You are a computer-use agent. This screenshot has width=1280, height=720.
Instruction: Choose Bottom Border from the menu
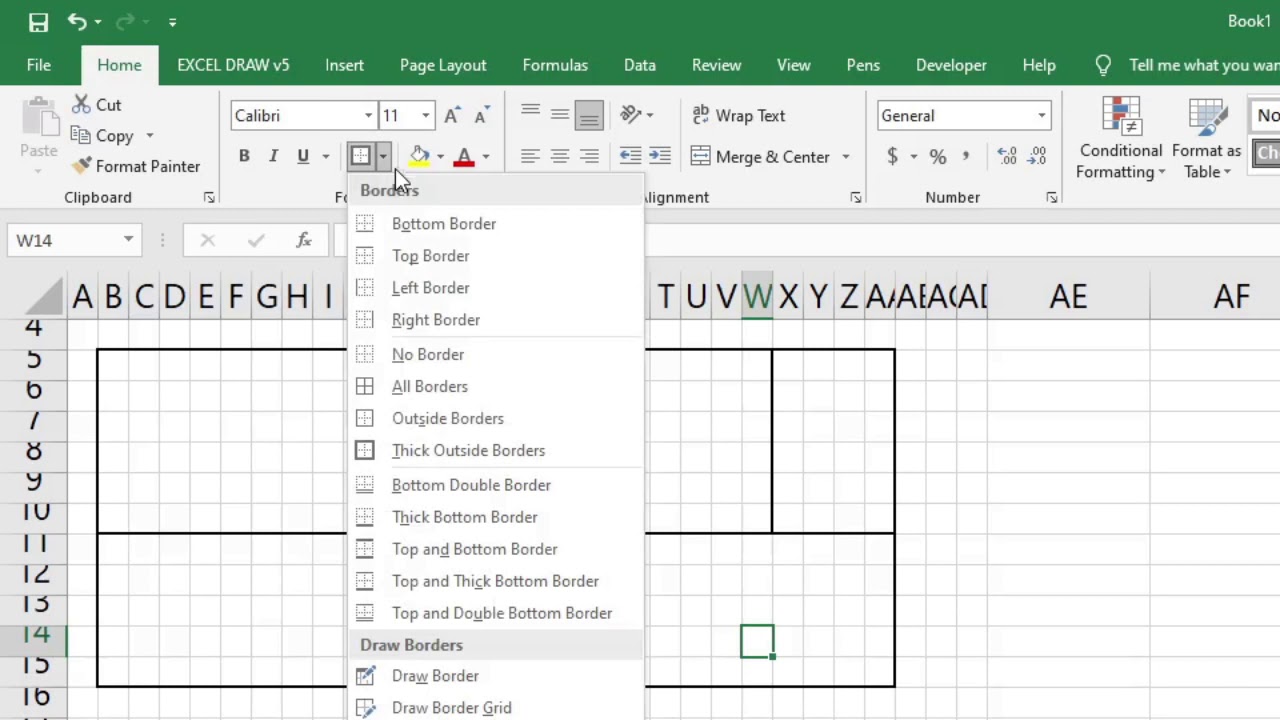coord(495,224)
